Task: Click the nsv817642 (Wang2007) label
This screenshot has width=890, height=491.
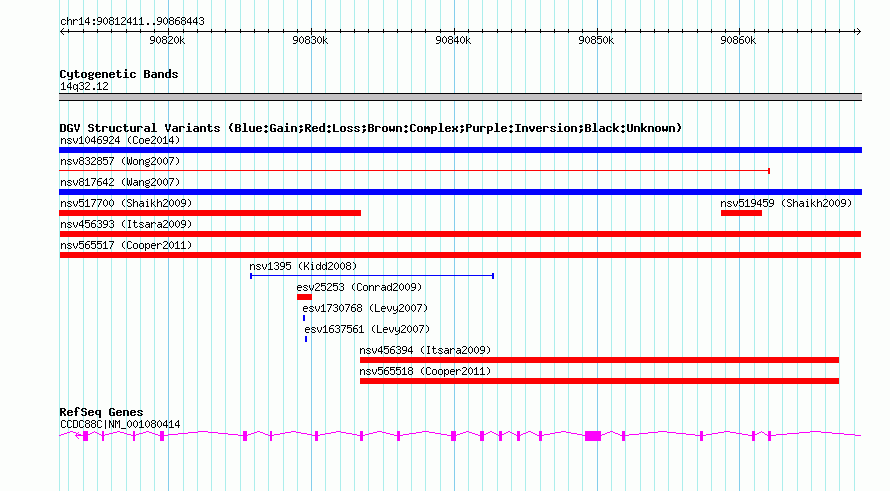Action: (x=120, y=182)
